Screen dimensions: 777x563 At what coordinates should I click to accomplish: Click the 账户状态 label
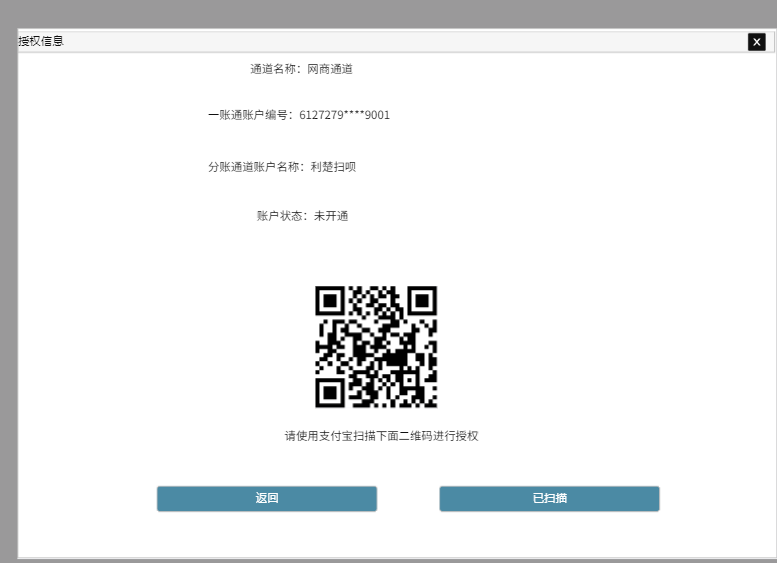point(282,216)
